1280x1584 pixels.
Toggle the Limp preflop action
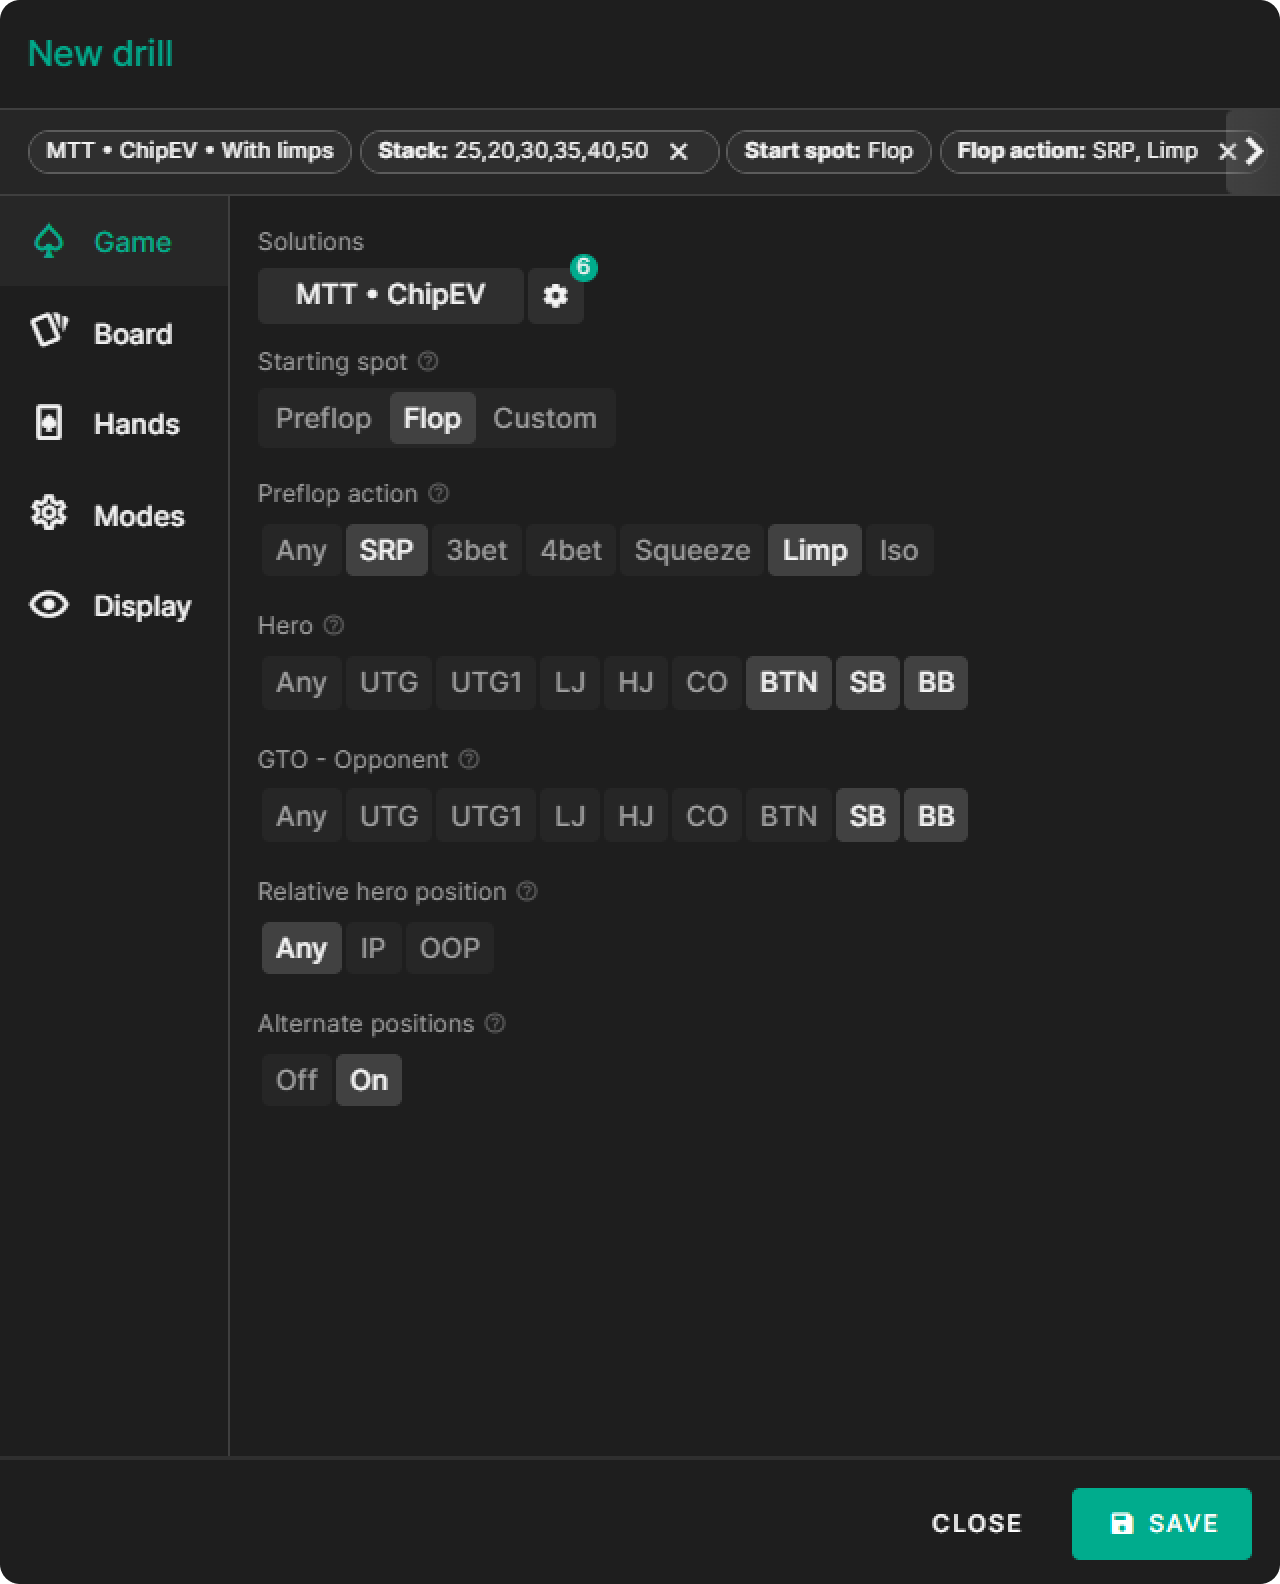(815, 550)
